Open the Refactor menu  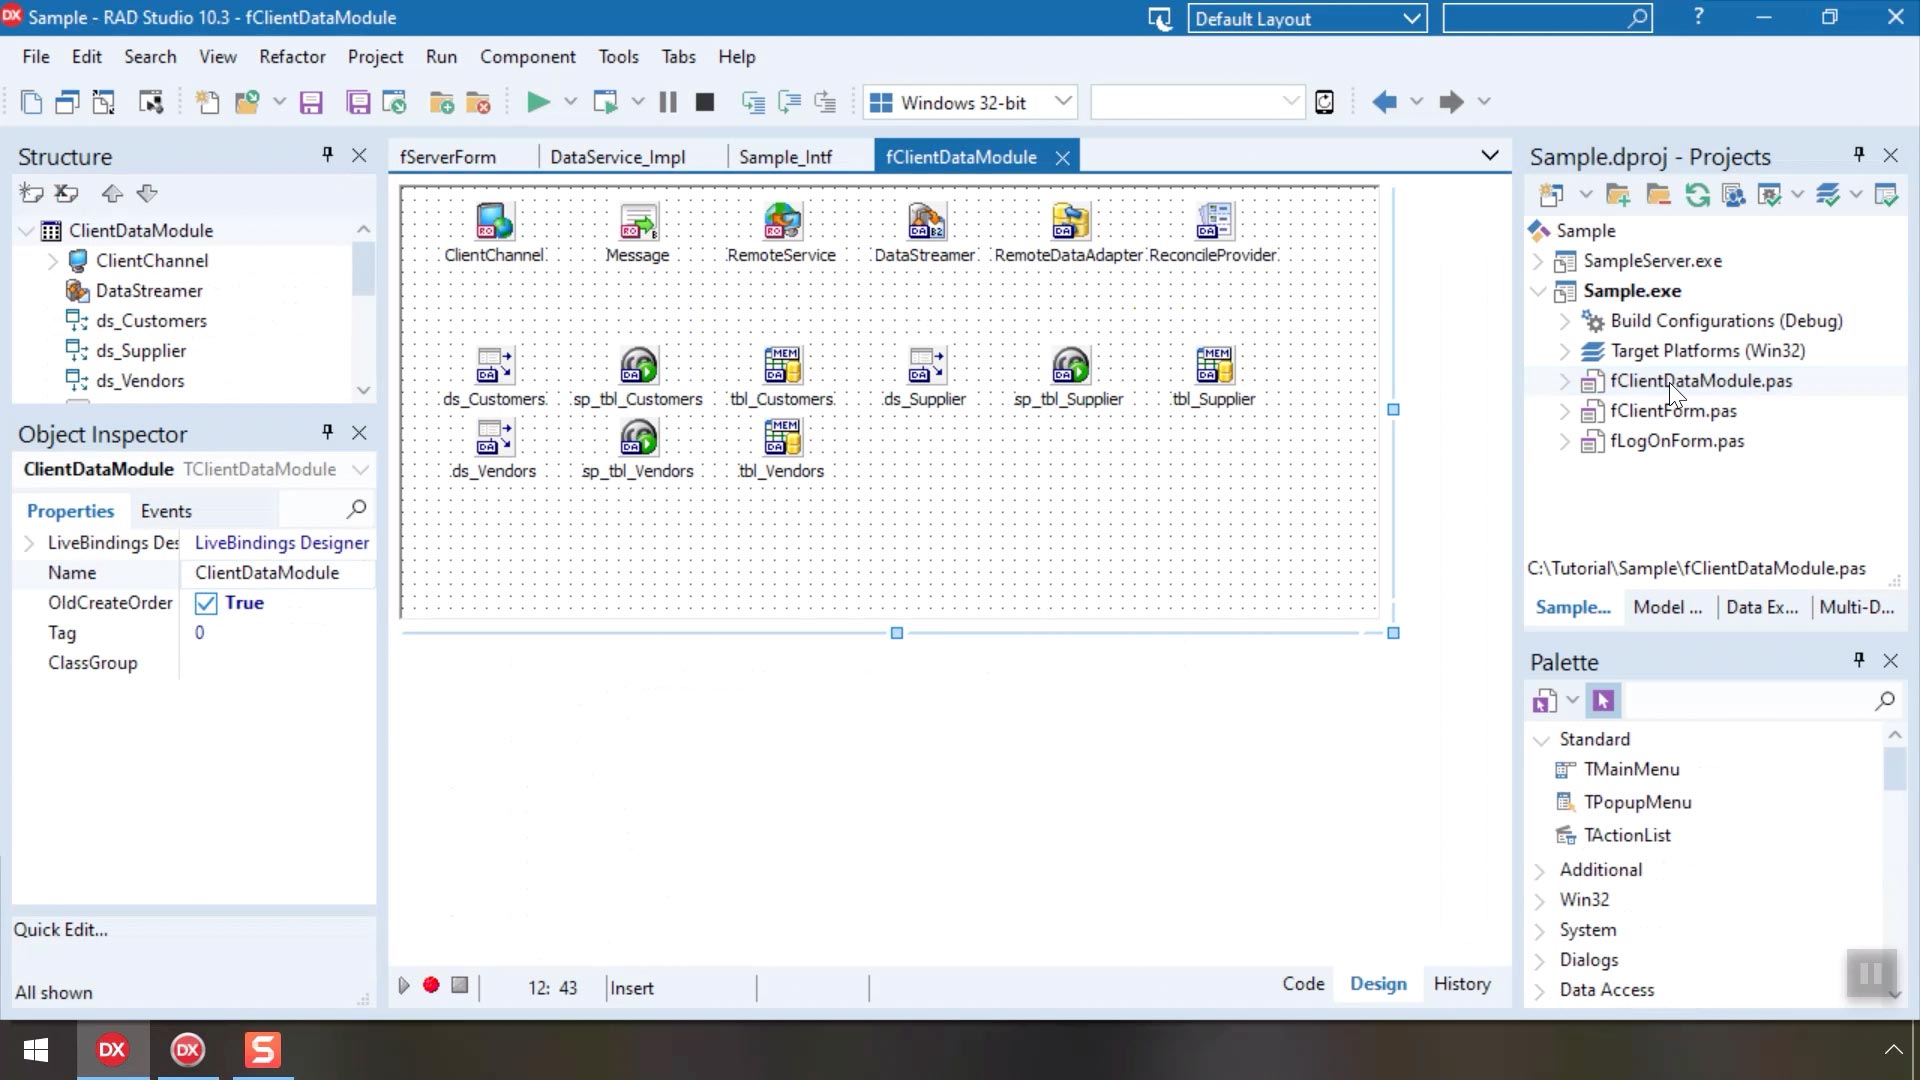(x=292, y=57)
